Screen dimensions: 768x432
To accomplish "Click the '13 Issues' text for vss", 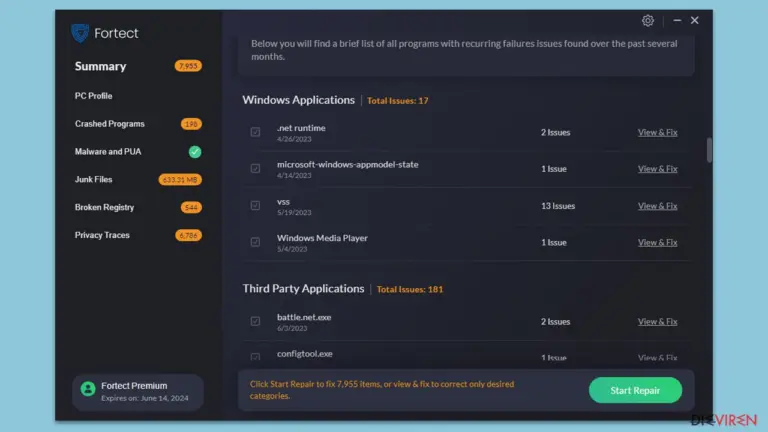I will (x=558, y=206).
